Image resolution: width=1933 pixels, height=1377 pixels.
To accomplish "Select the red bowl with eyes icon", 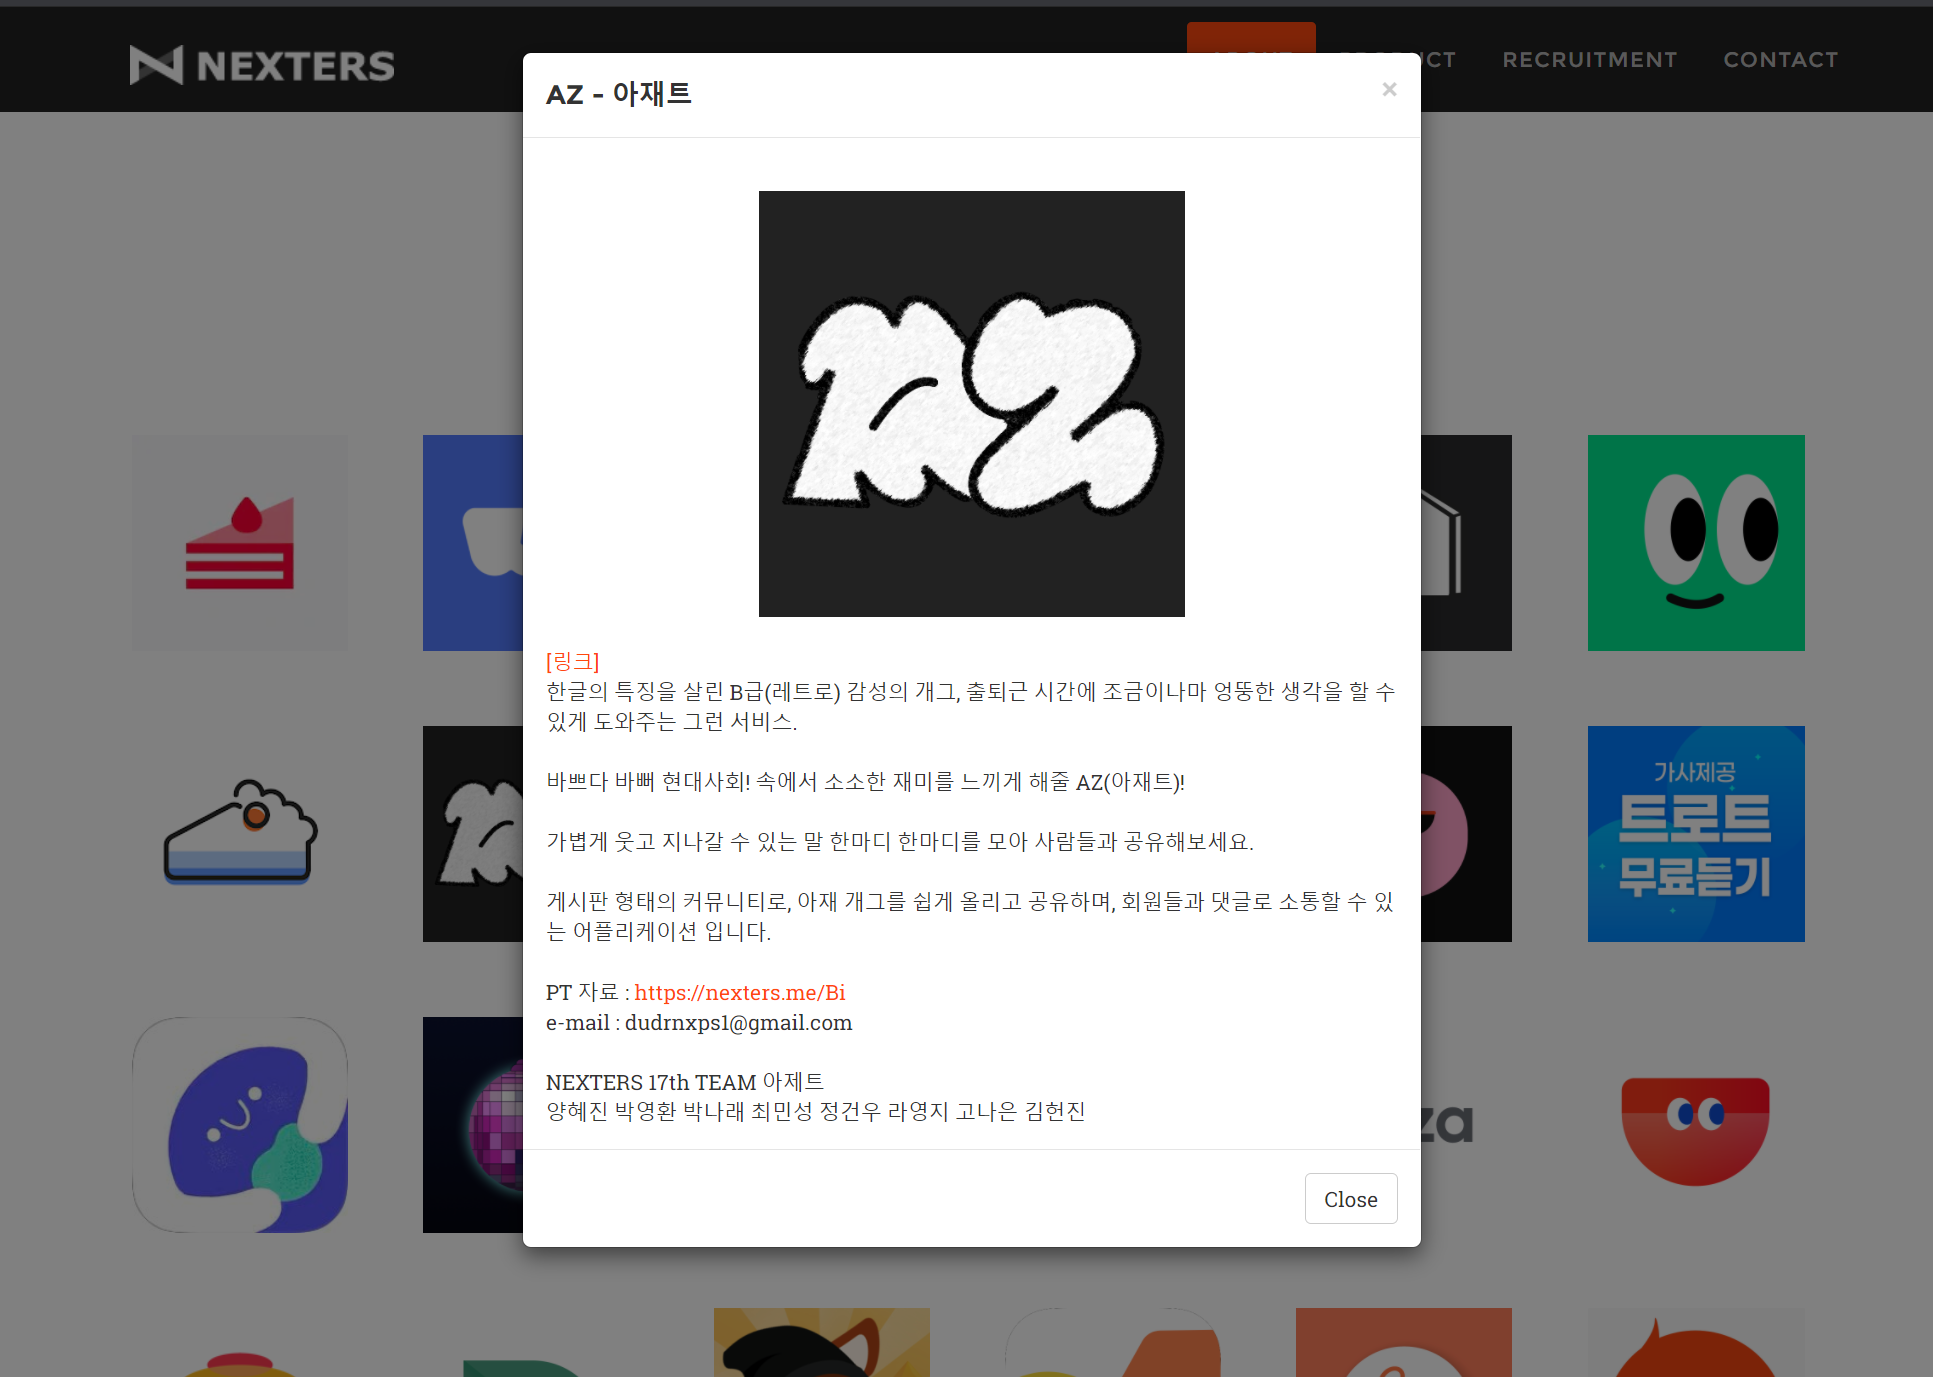I will pos(1696,1128).
